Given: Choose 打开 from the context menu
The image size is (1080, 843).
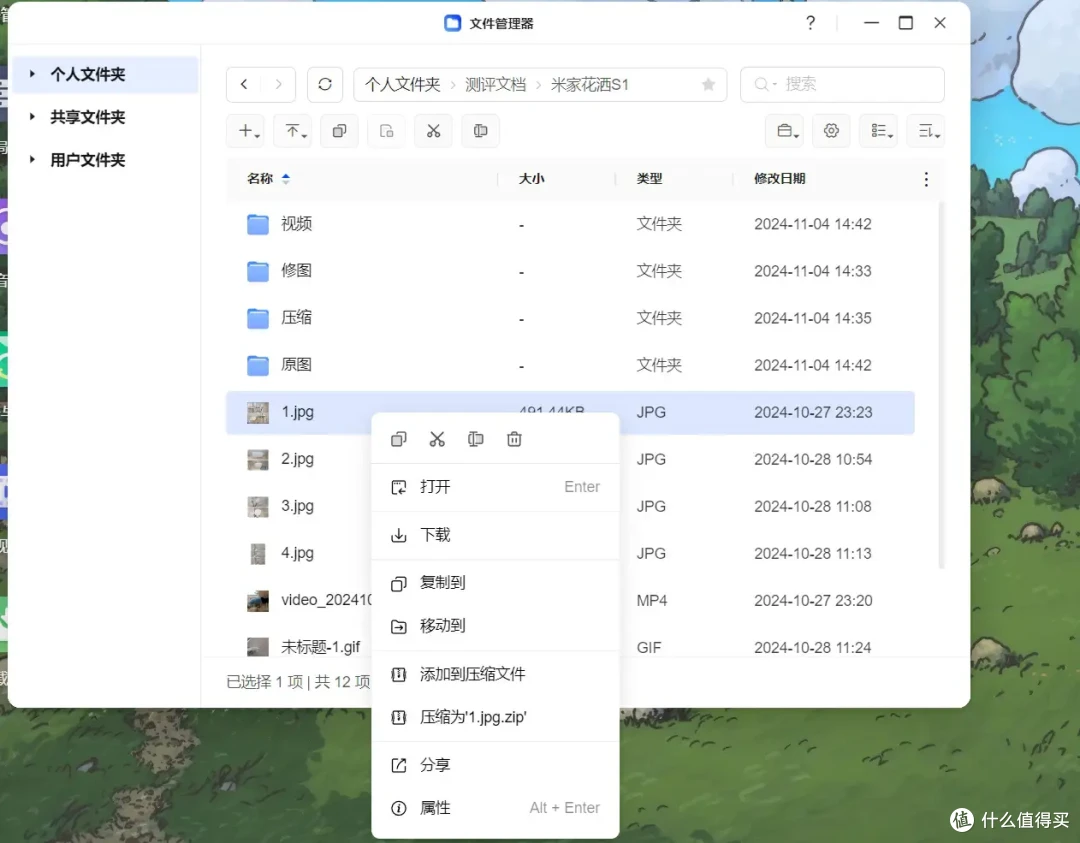Looking at the screenshot, I should (495, 487).
